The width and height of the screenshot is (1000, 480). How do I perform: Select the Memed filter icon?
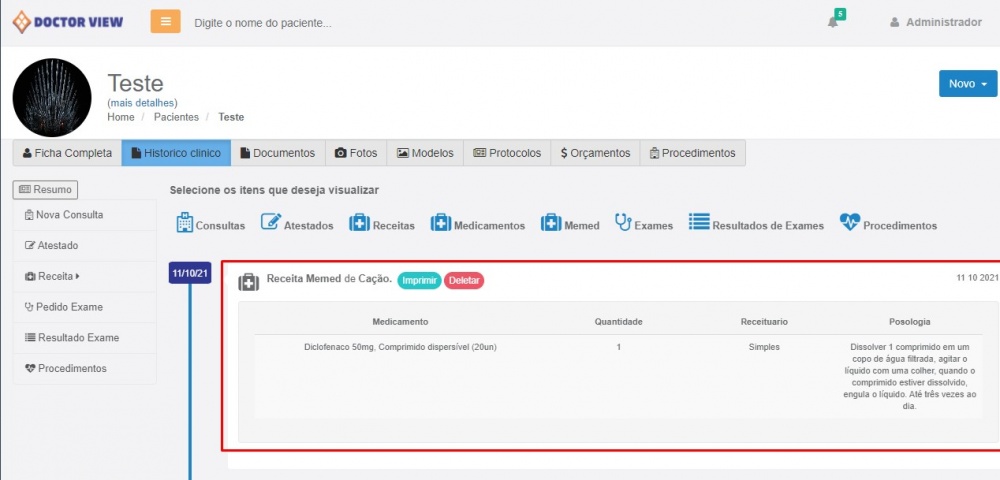[550, 223]
